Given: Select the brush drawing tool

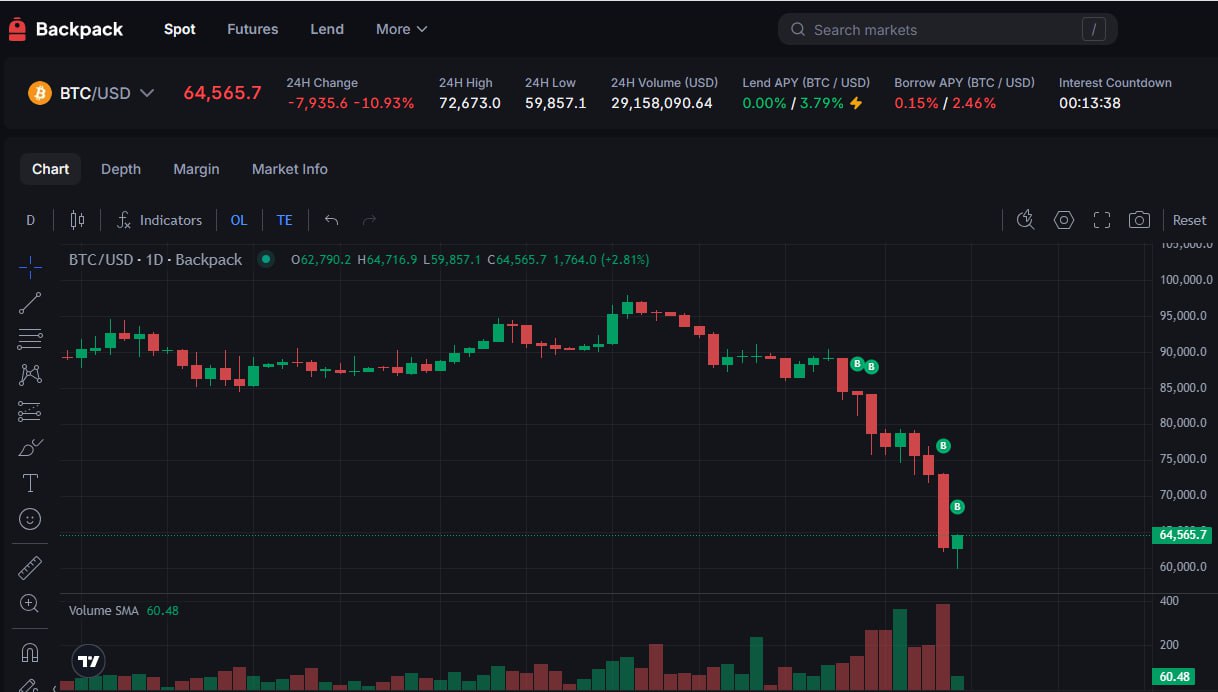Looking at the screenshot, I should (30, 447).
